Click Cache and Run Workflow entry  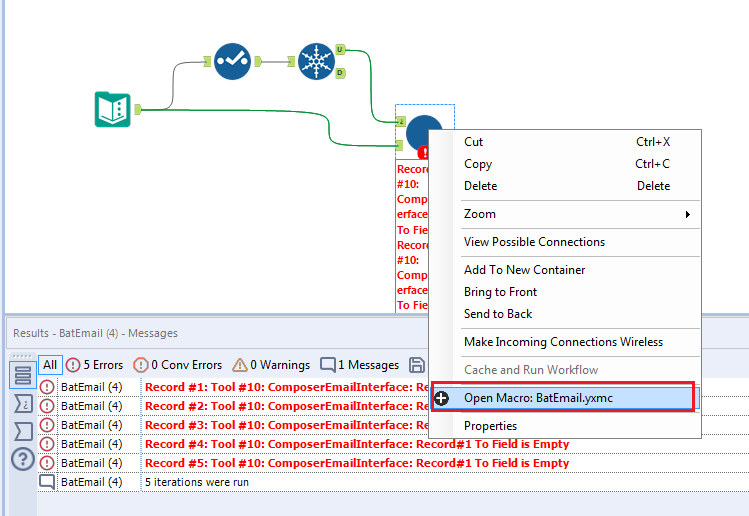pos(565,370)
